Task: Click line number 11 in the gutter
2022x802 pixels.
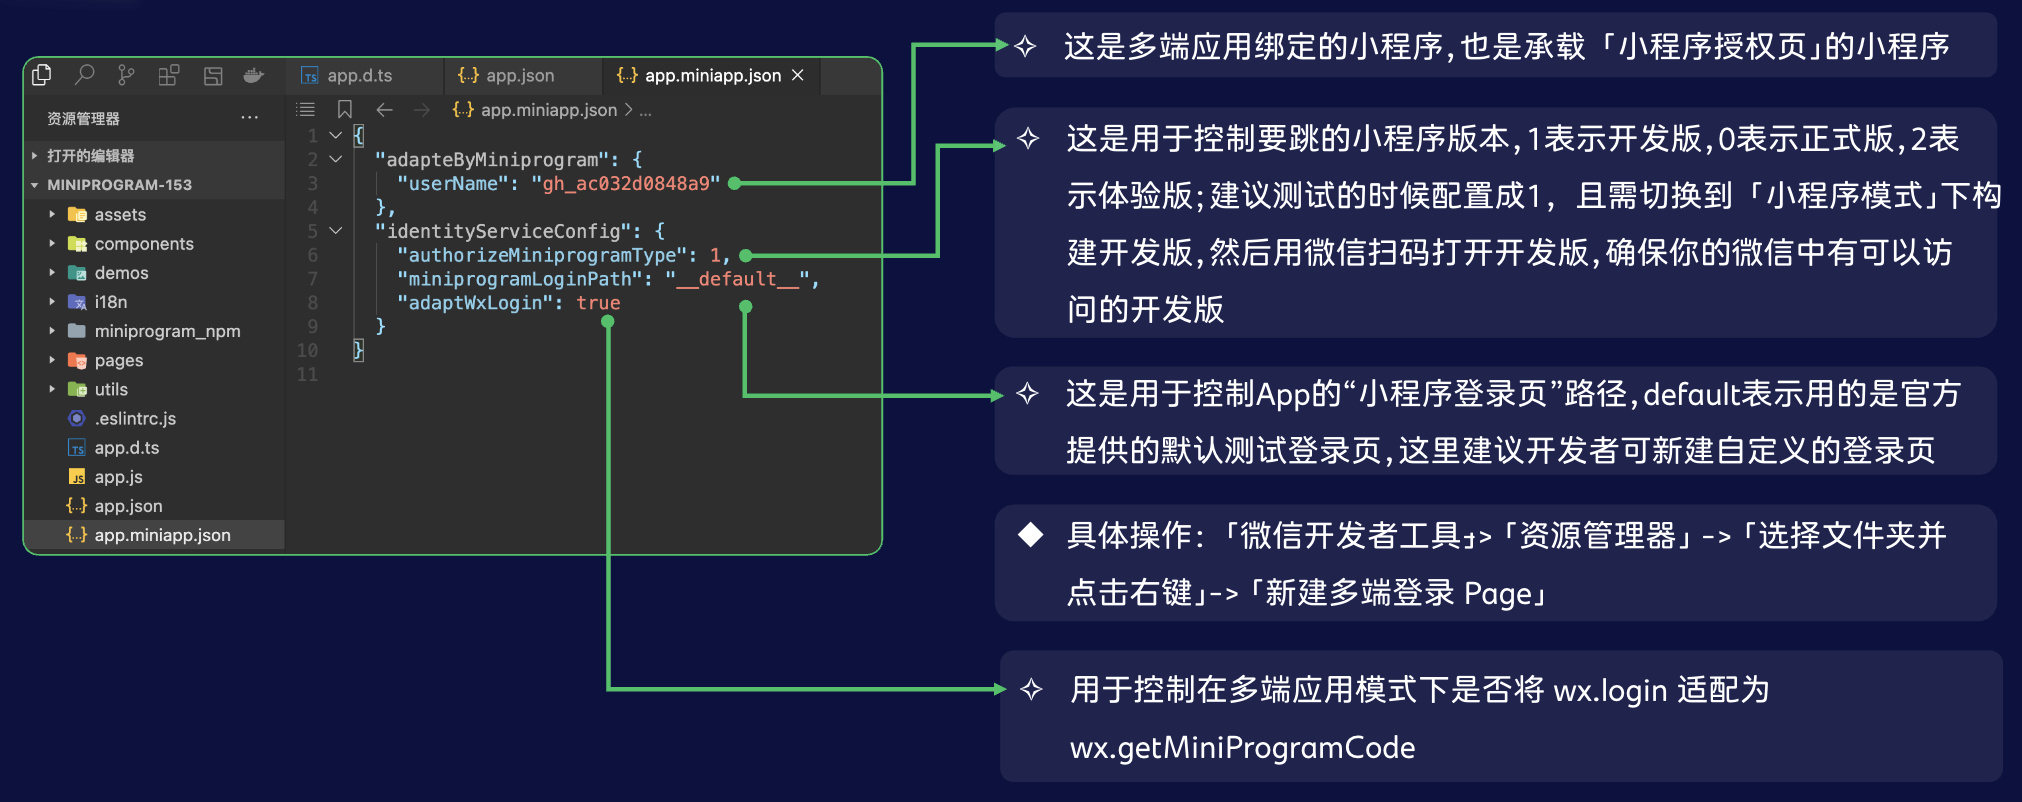Action: pyautogui.click(x=307, y=374)
